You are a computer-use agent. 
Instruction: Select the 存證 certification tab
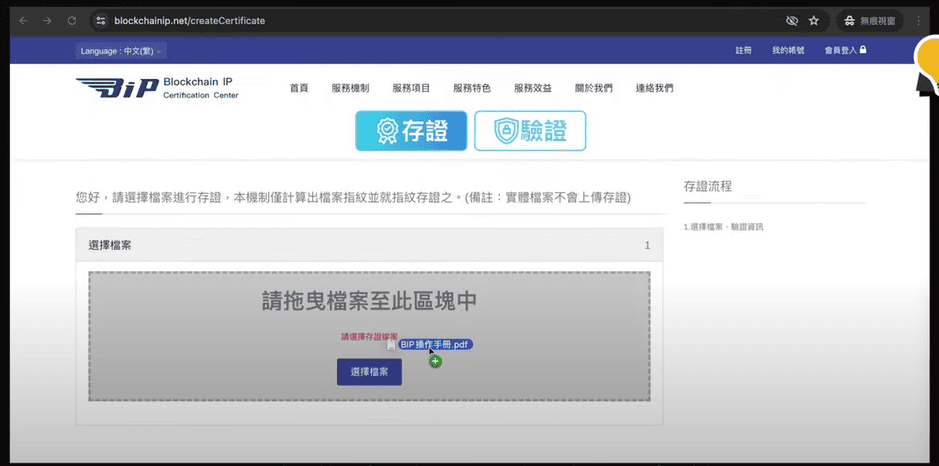point(411,131)
